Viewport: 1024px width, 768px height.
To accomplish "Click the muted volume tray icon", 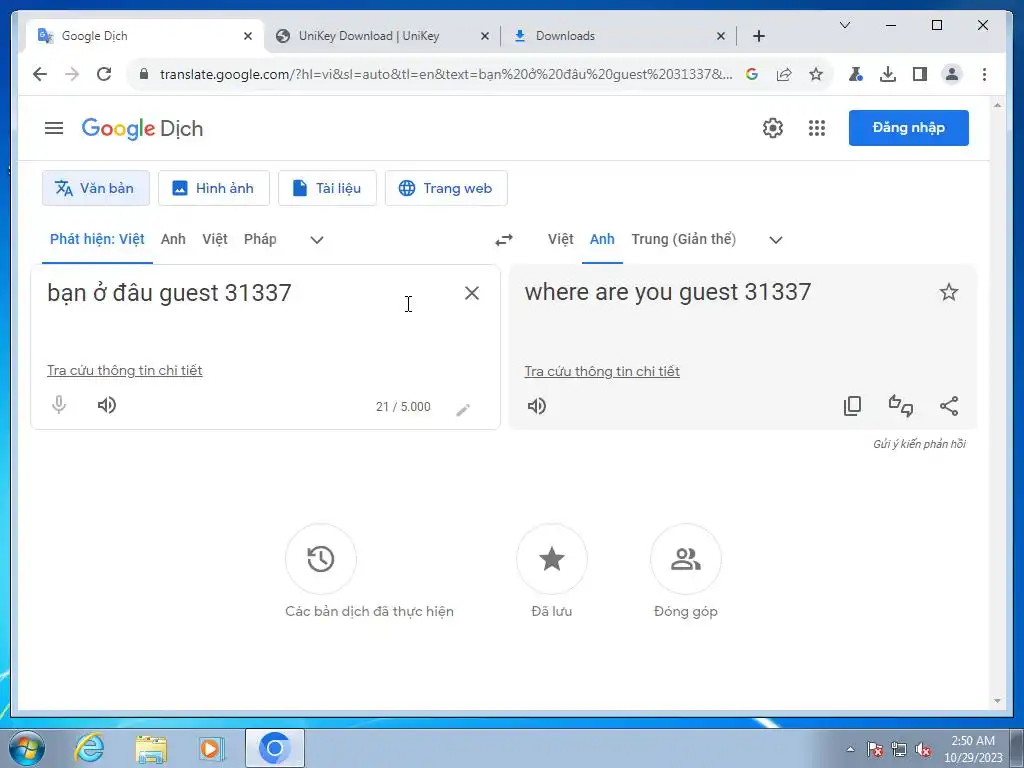I will click(923, 750).
